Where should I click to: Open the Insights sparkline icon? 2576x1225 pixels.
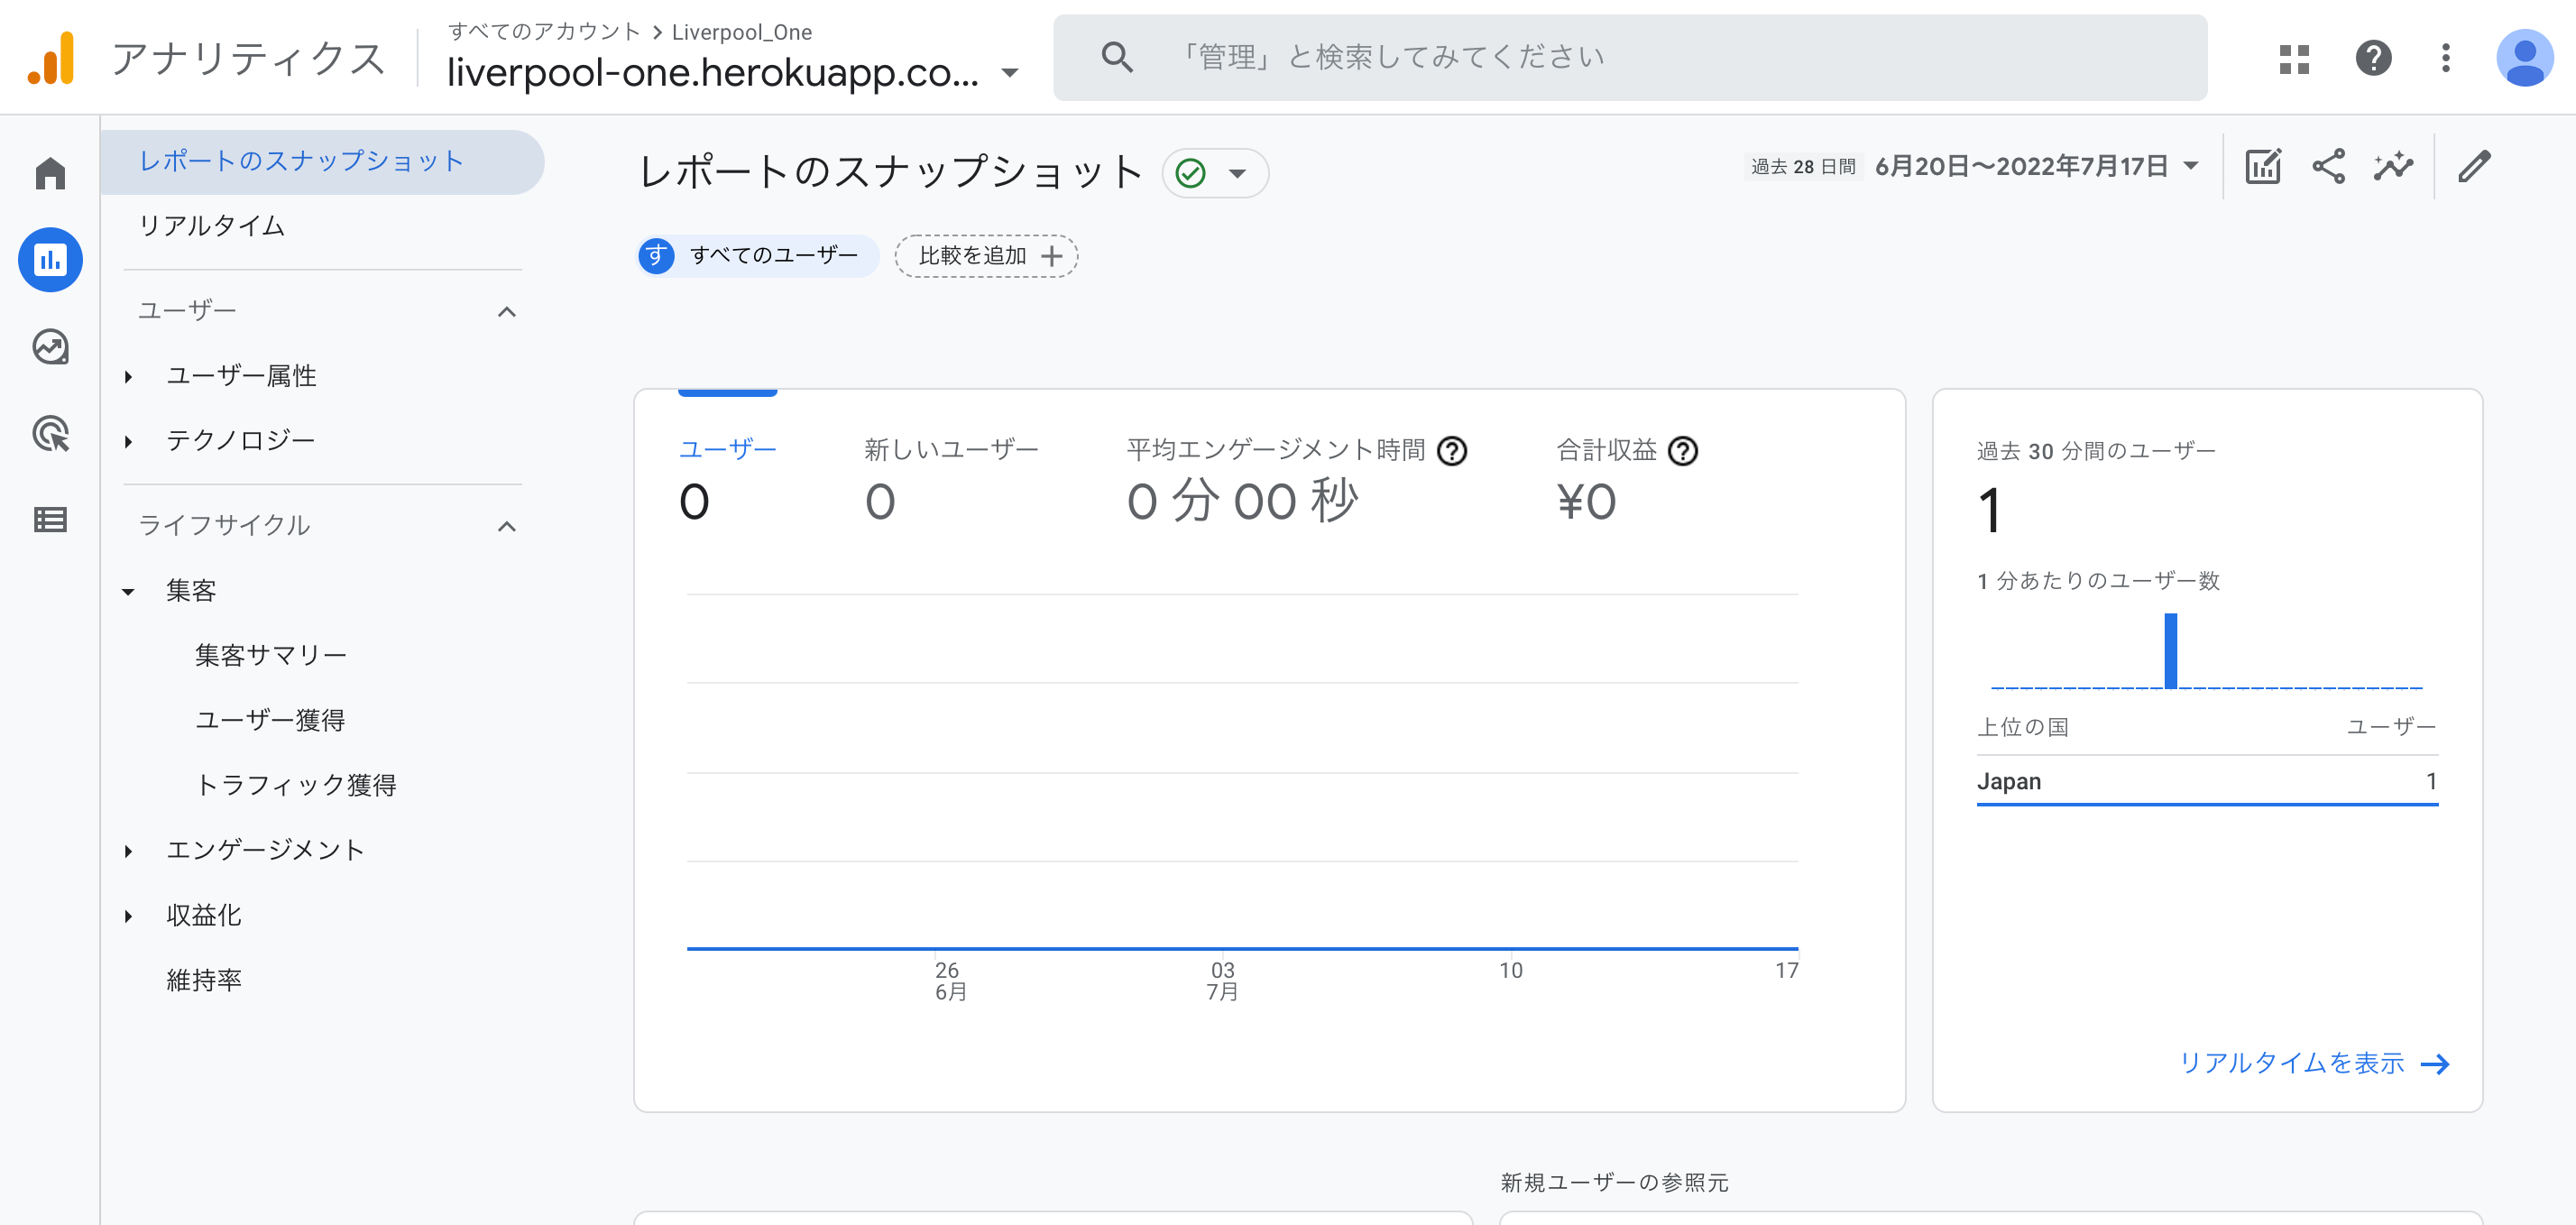[x=2393, y=166]
